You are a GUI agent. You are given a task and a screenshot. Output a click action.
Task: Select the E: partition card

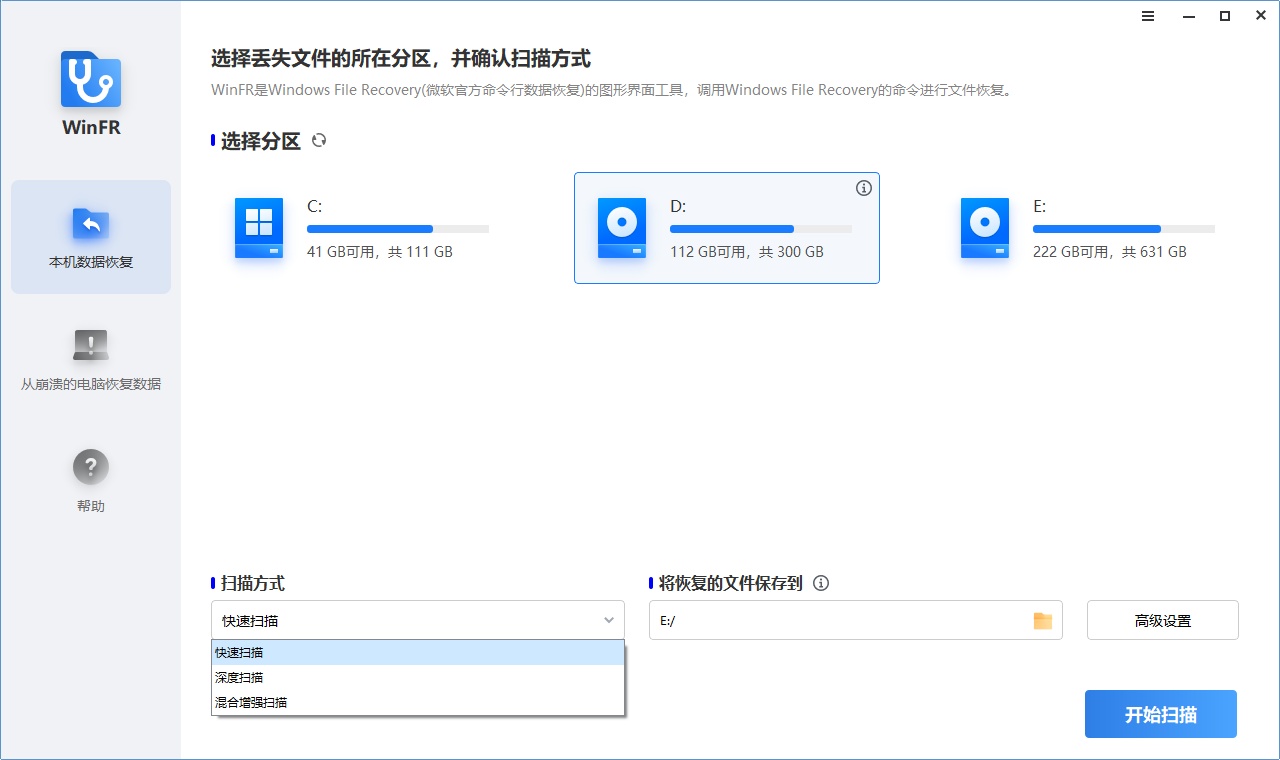tap(1088, 228)
